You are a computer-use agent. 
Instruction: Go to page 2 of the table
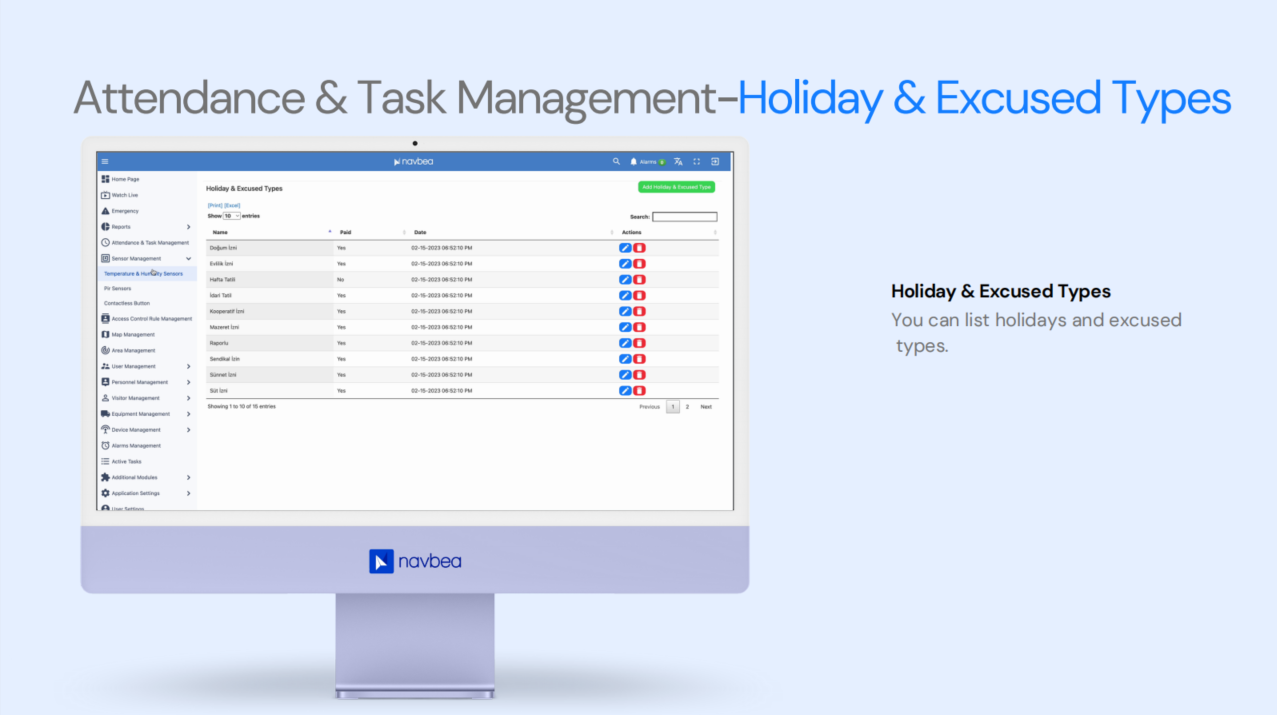687,407
